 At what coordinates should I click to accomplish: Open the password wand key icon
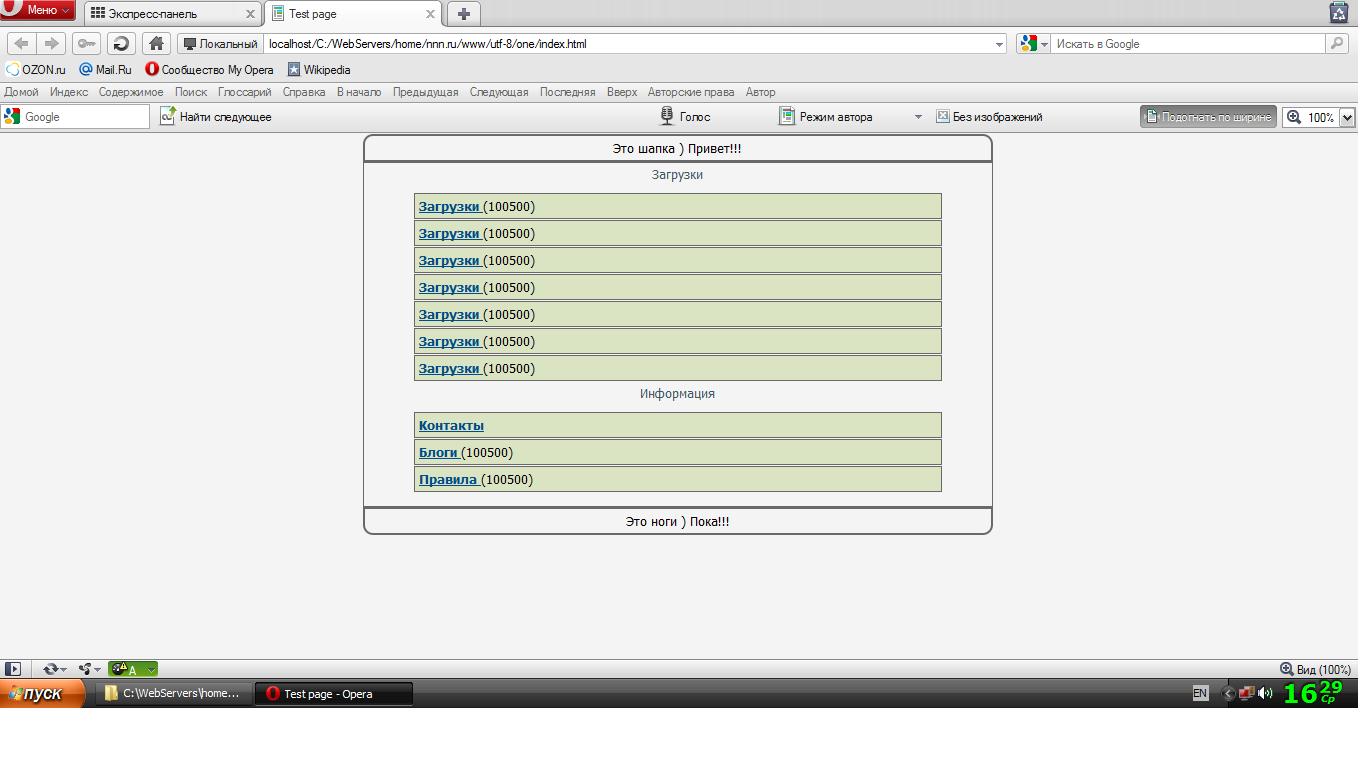[x=87, y=43]
